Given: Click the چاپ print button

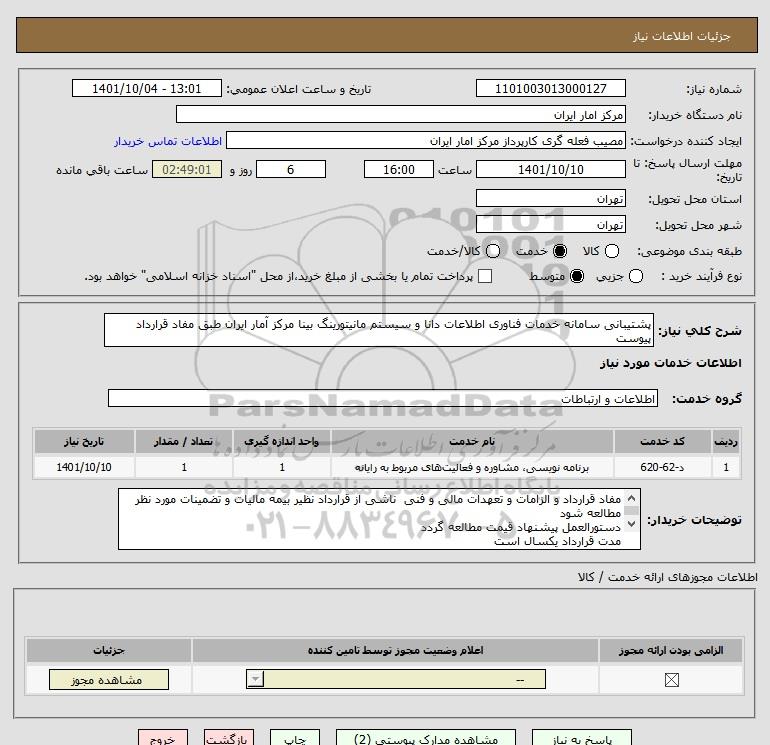Looking at the screenshot, I should 295,738.
